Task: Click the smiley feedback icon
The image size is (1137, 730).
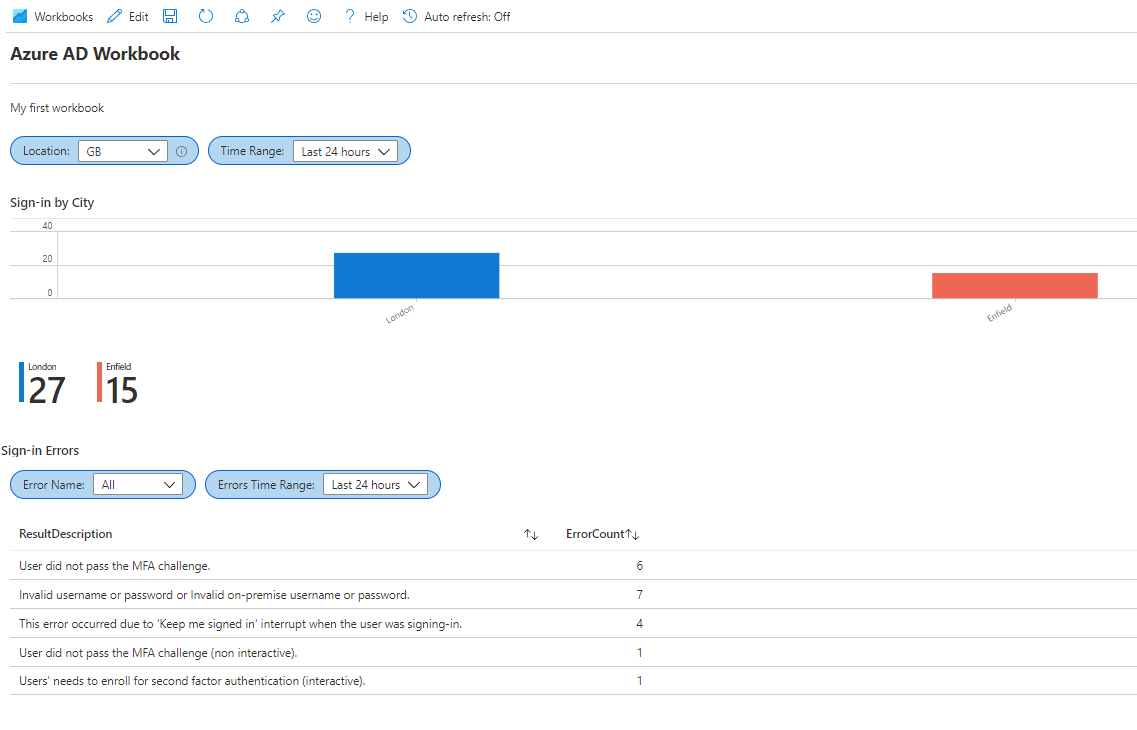Action: pyautogui.click(x=314, y=16)
